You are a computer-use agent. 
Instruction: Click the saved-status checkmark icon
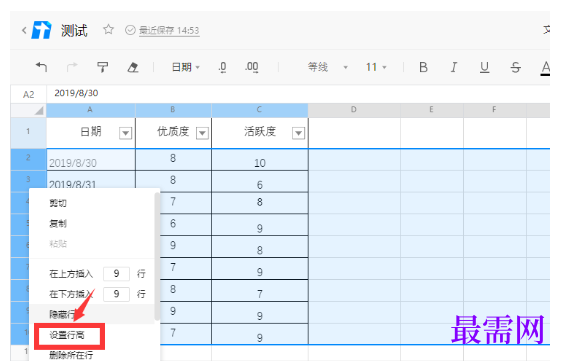pyautogui.click(x=130, y=30)
